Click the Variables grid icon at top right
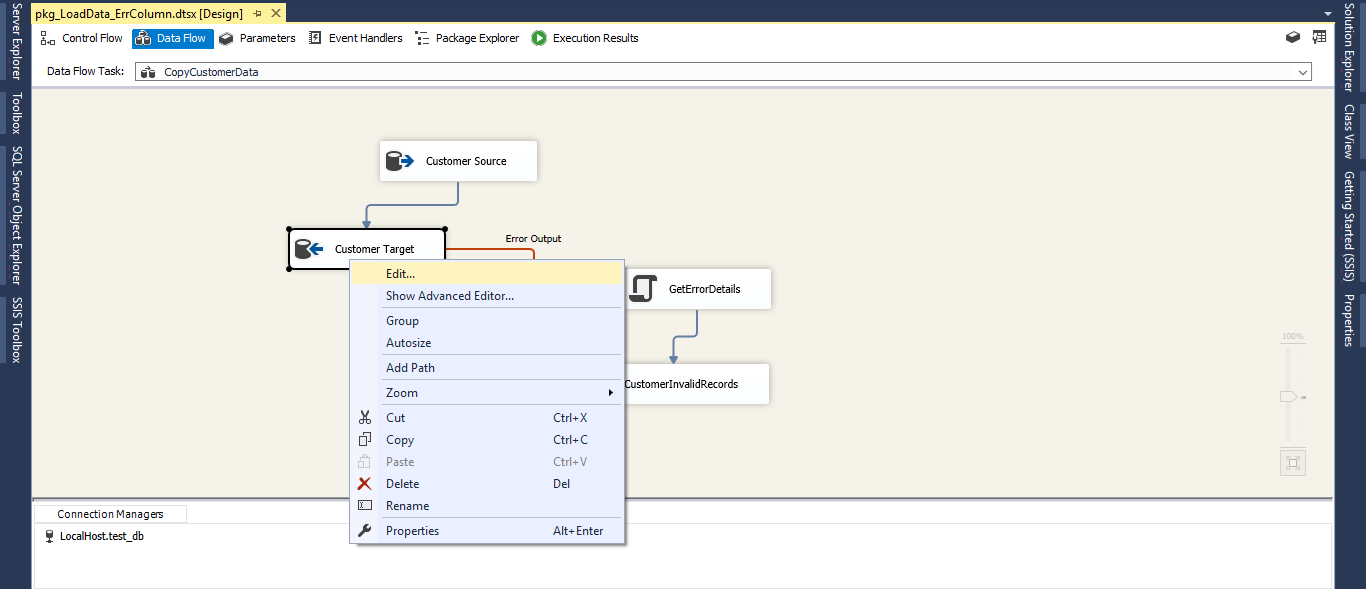Viewport: 1366px width, 589px height. pyautogui.click(x=1319, y=38)
